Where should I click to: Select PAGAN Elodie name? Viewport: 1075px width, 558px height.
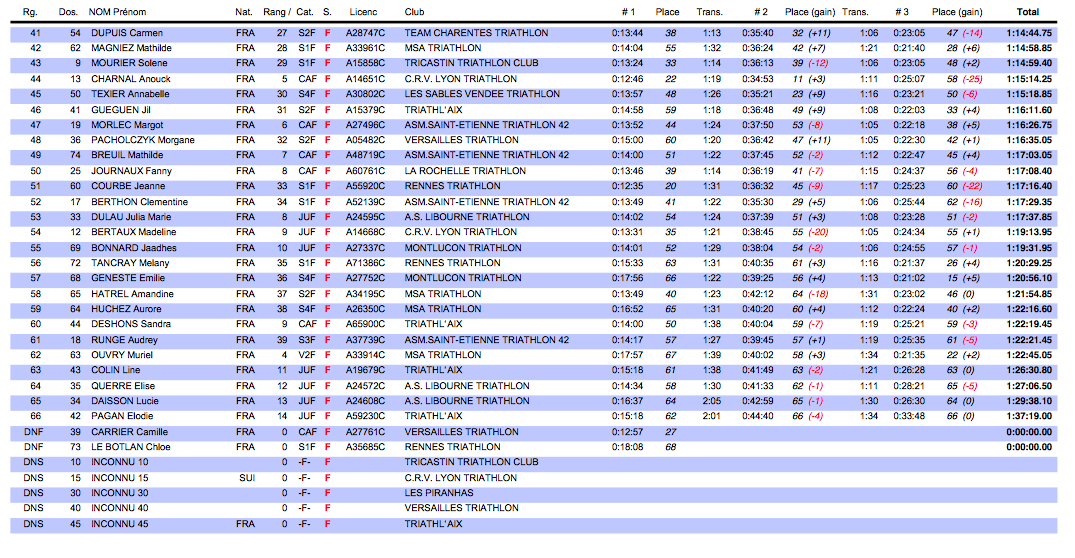[122, 415]
